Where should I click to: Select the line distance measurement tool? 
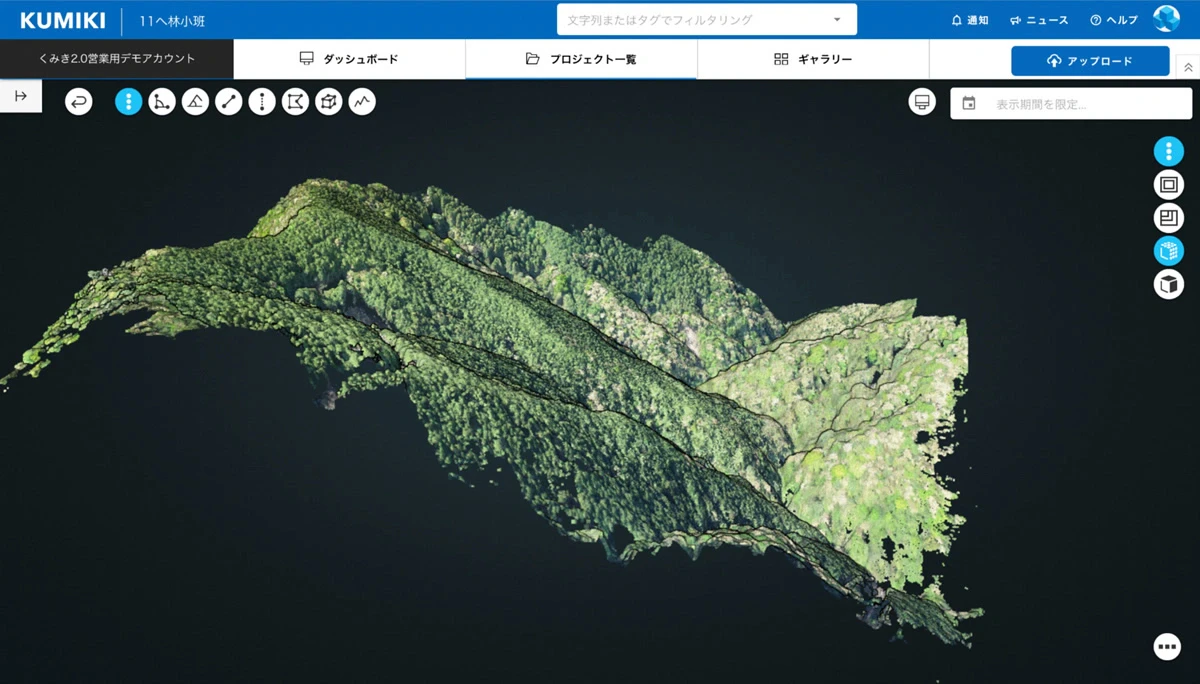(229, 101)
